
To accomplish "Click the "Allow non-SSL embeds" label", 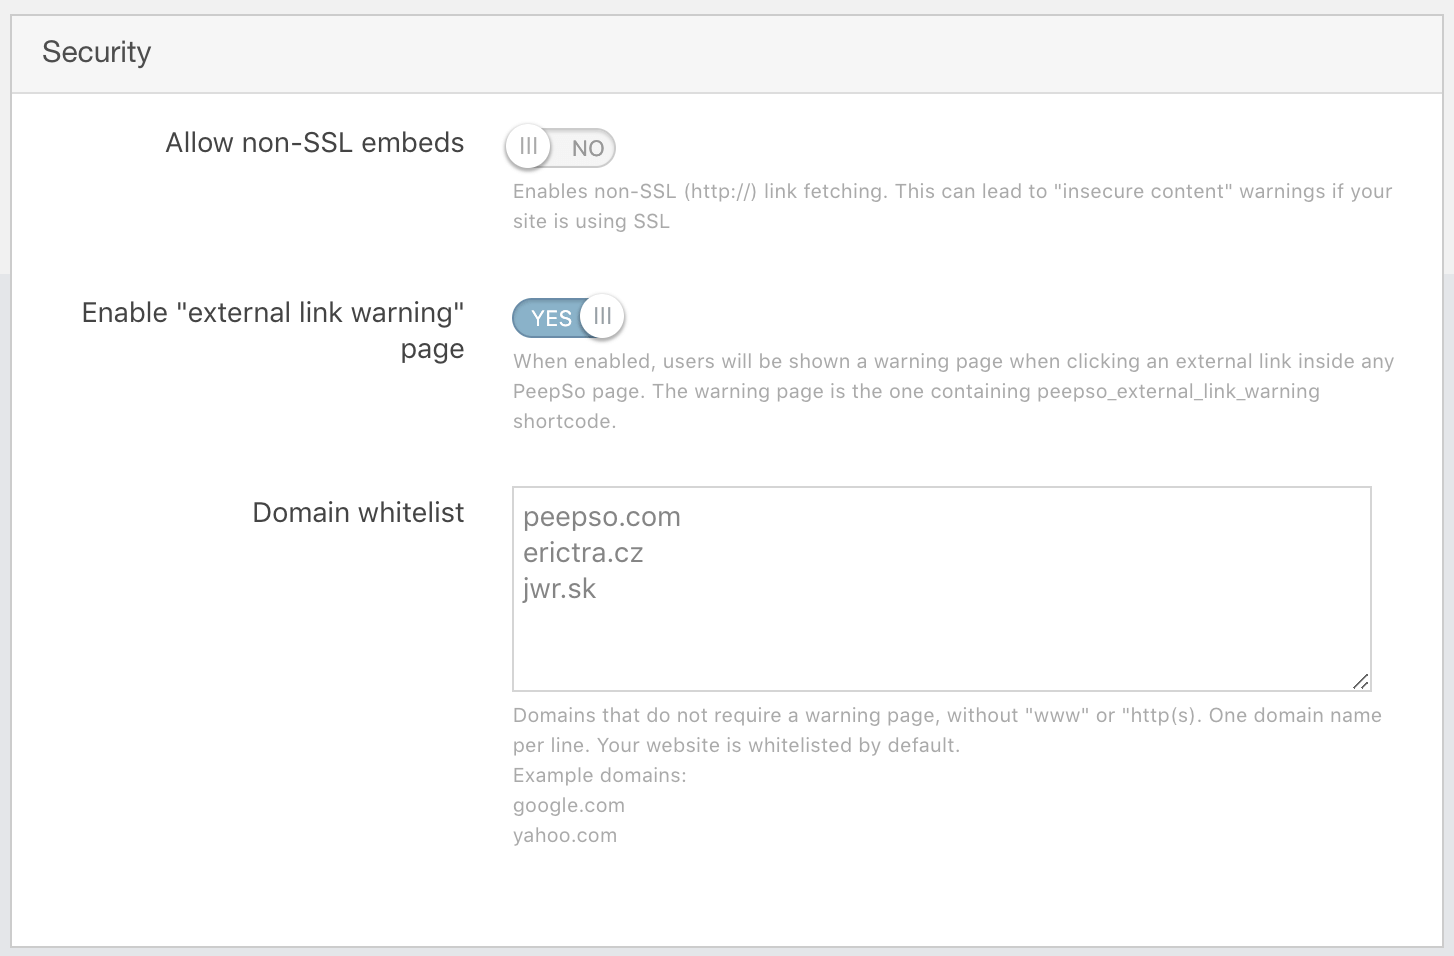I will click(x=315, y=143).
